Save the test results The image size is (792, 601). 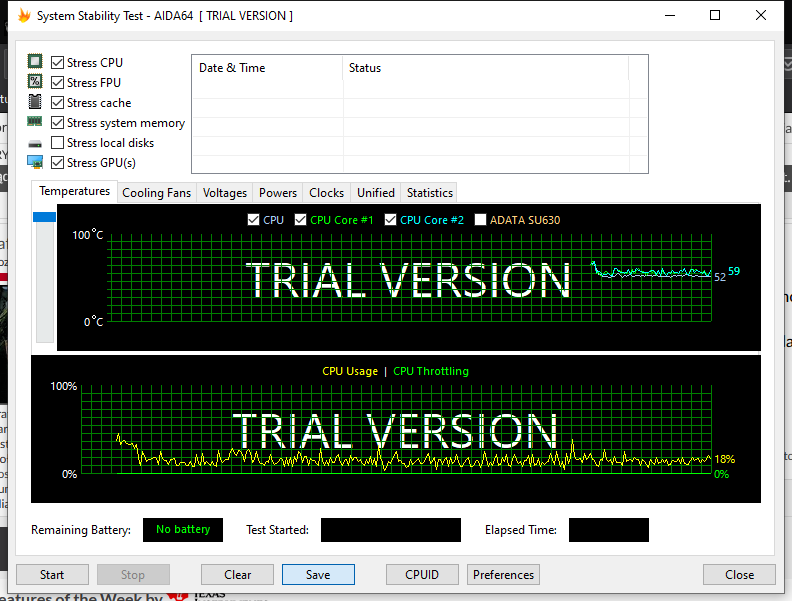[x=318, y=575]
